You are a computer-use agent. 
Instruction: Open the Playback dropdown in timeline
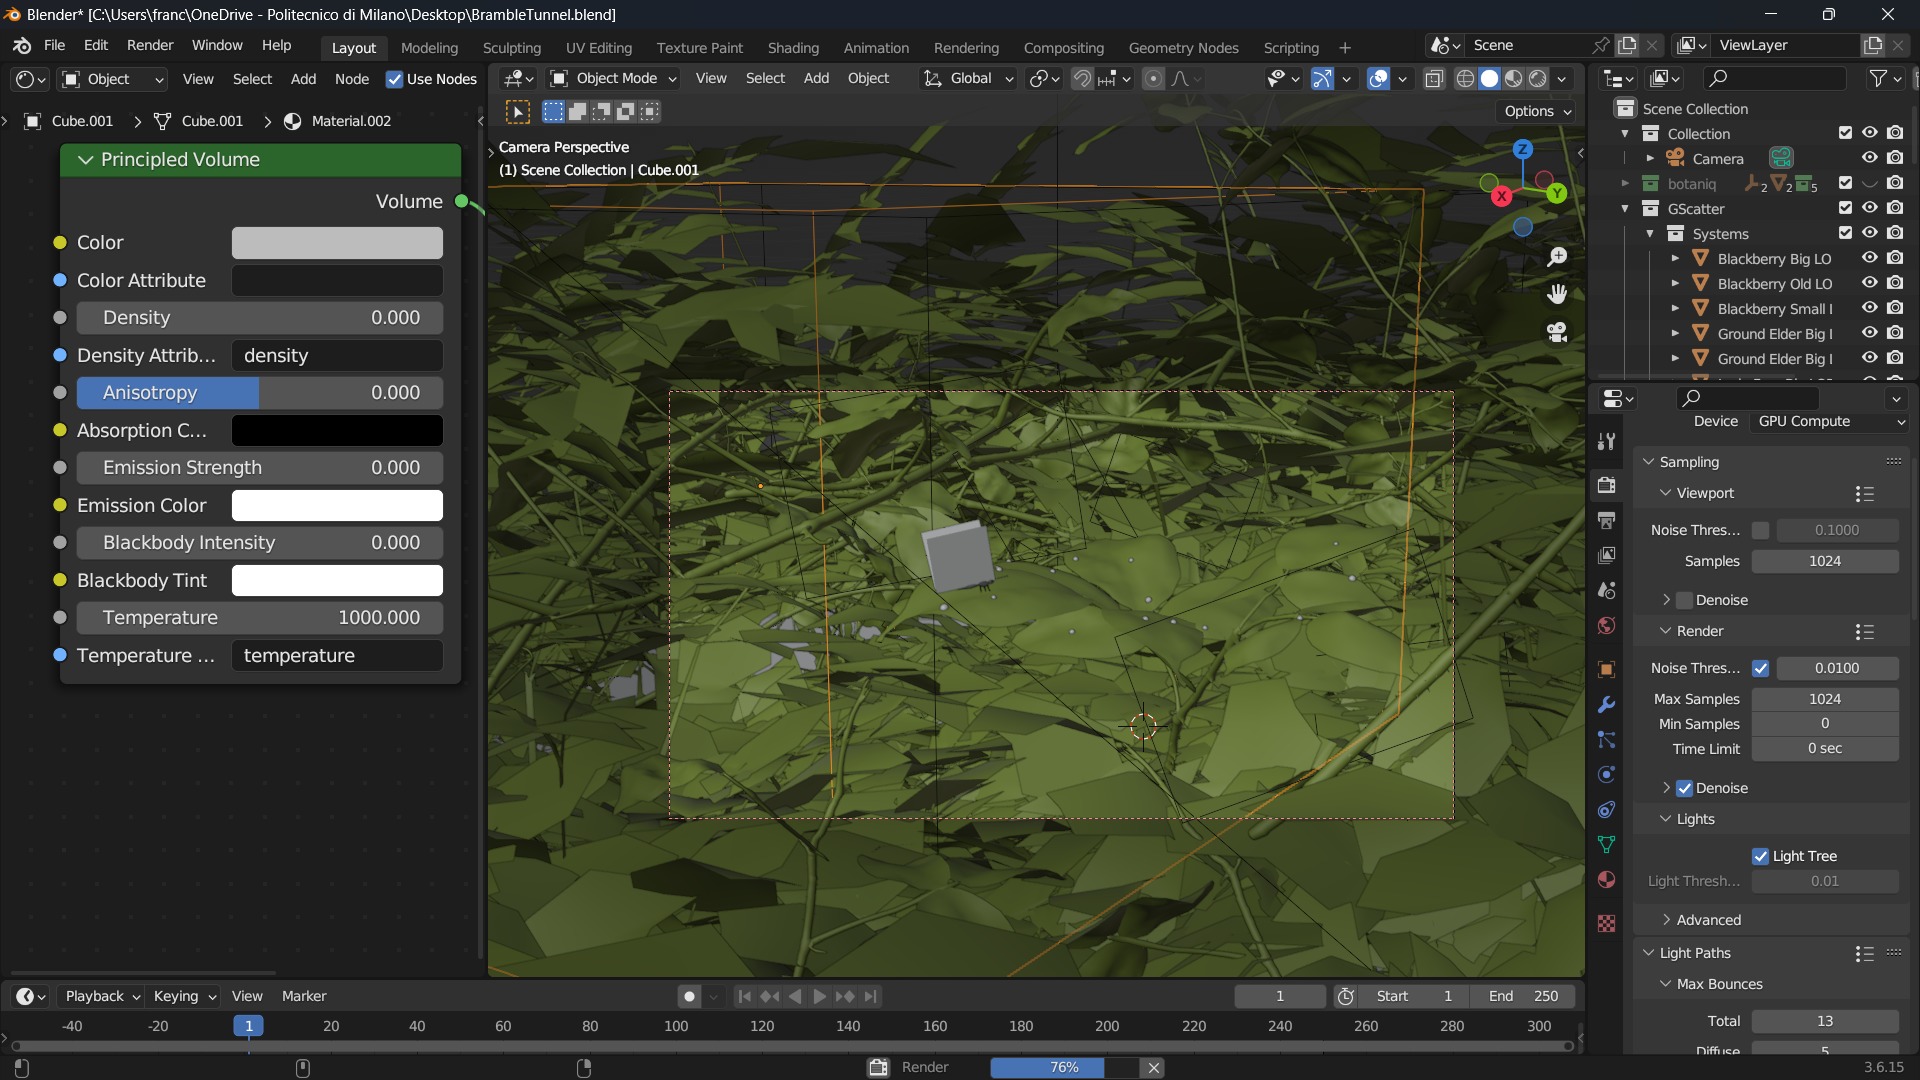click(102, 996)
